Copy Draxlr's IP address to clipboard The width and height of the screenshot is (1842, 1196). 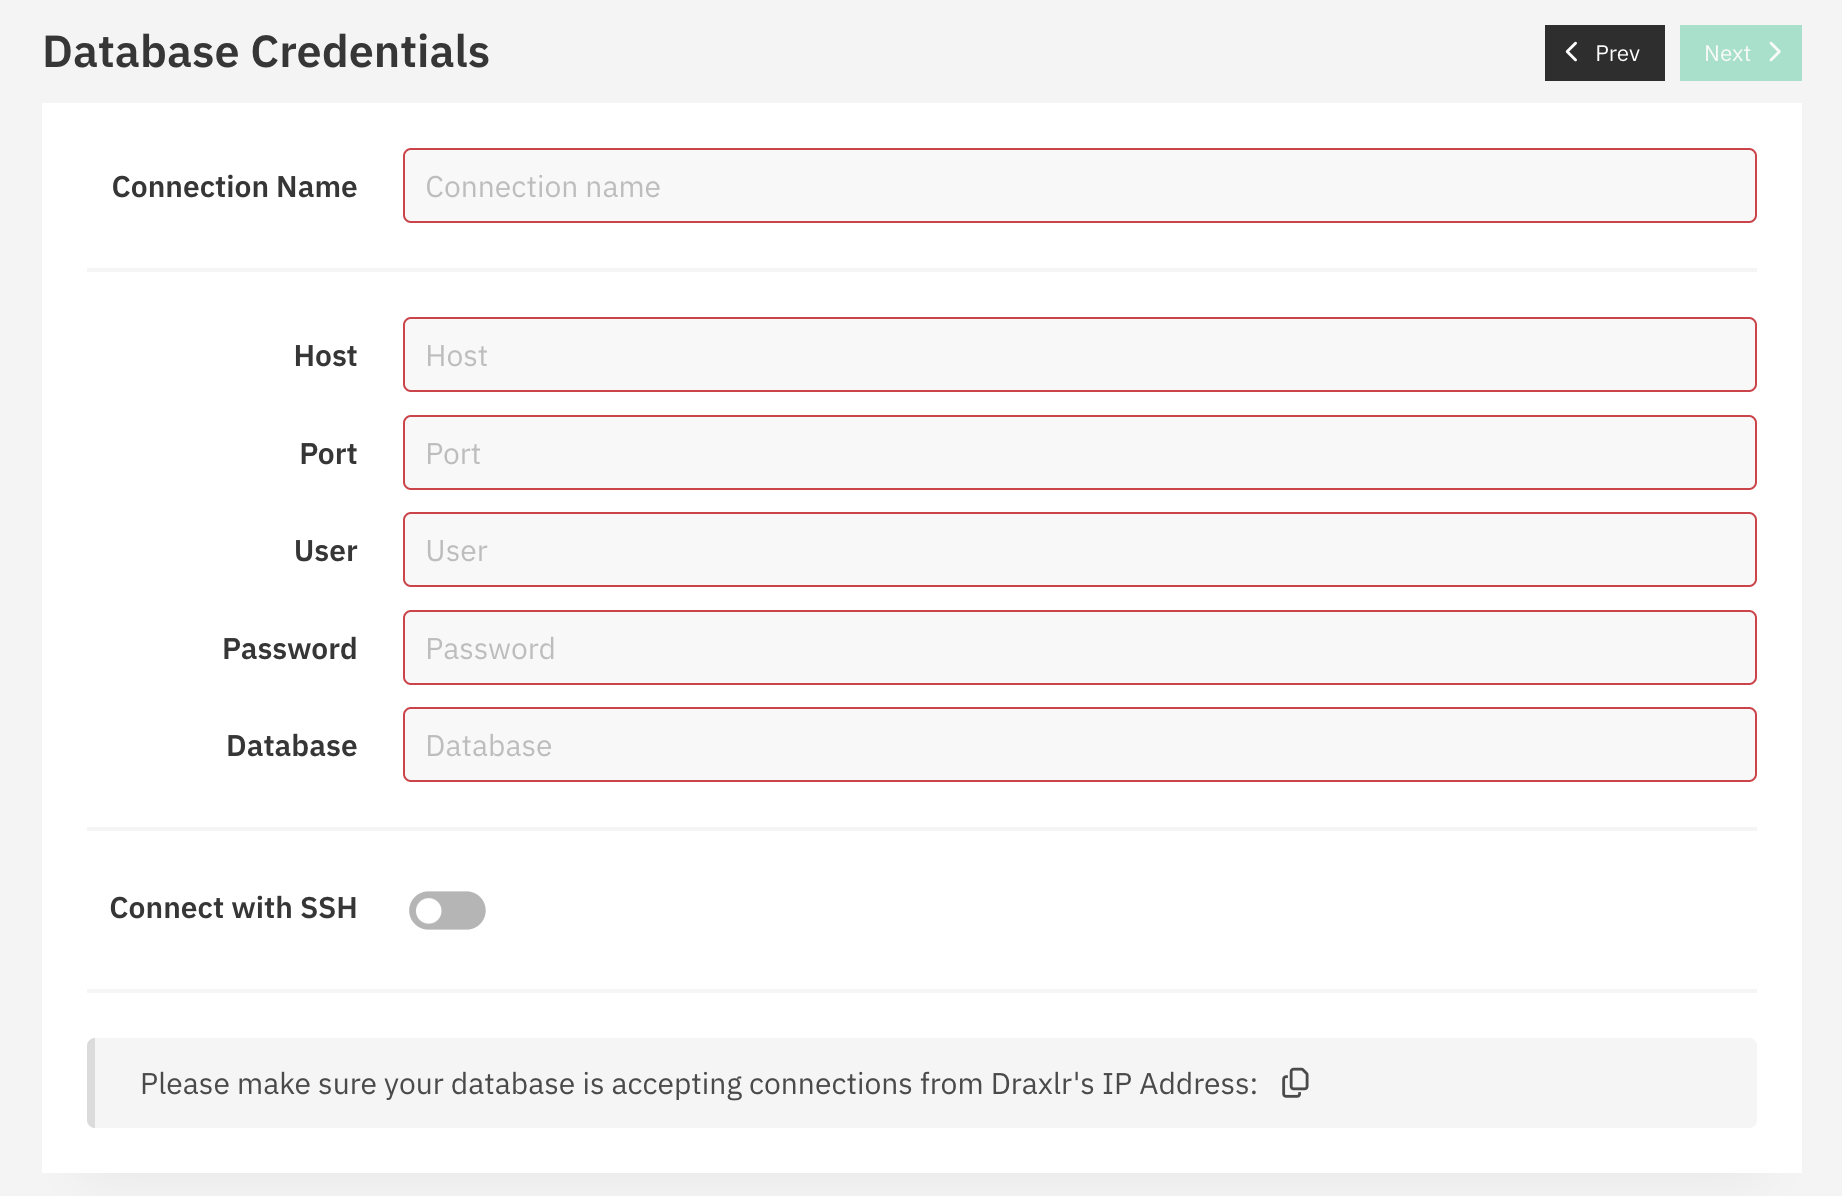[x=1295, y=1083]
